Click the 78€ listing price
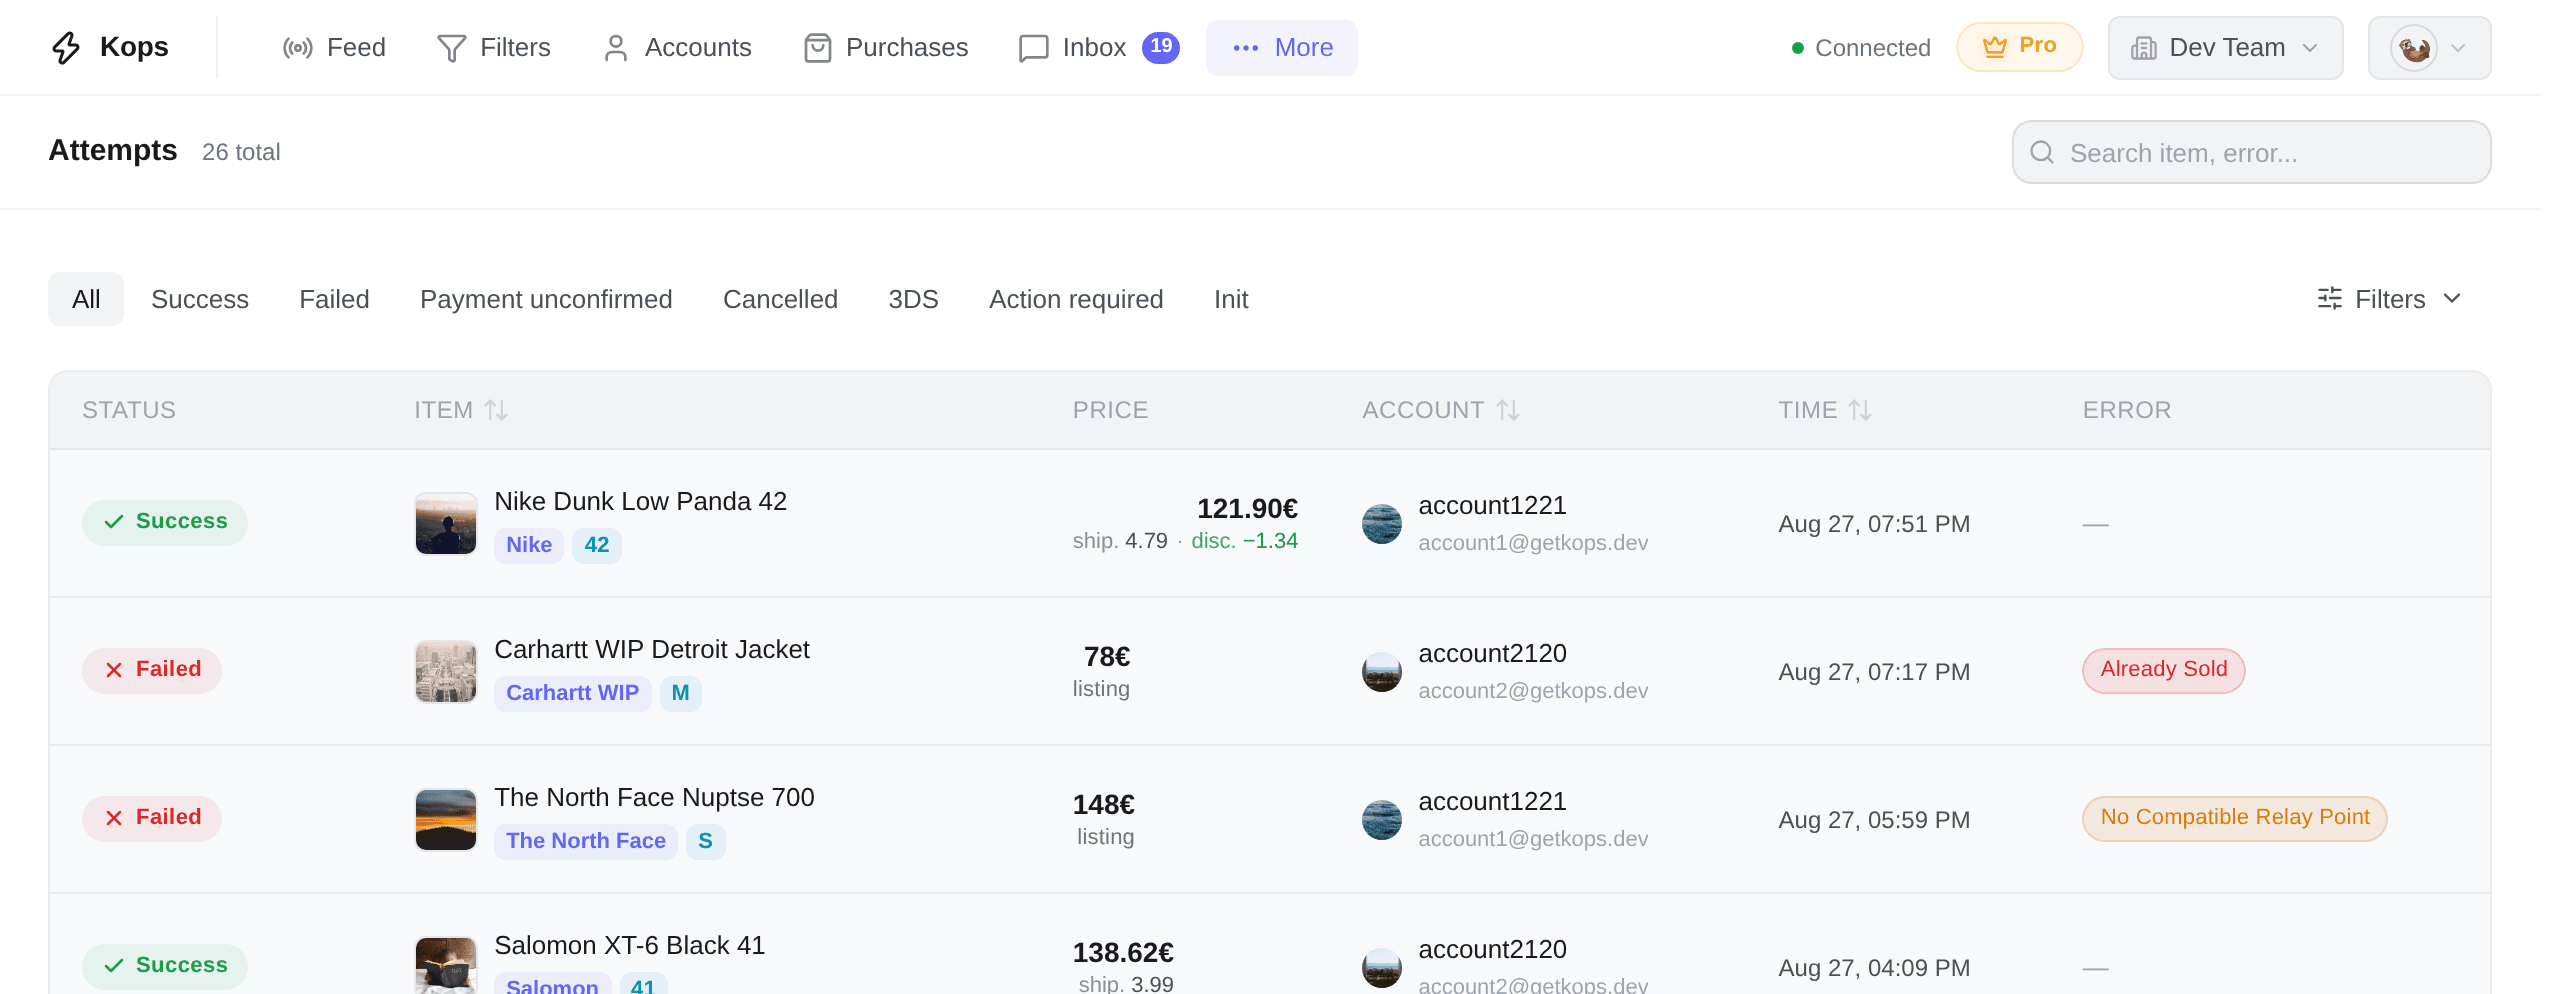The height and width of the screenshot is (994, 2560). 1107,657
